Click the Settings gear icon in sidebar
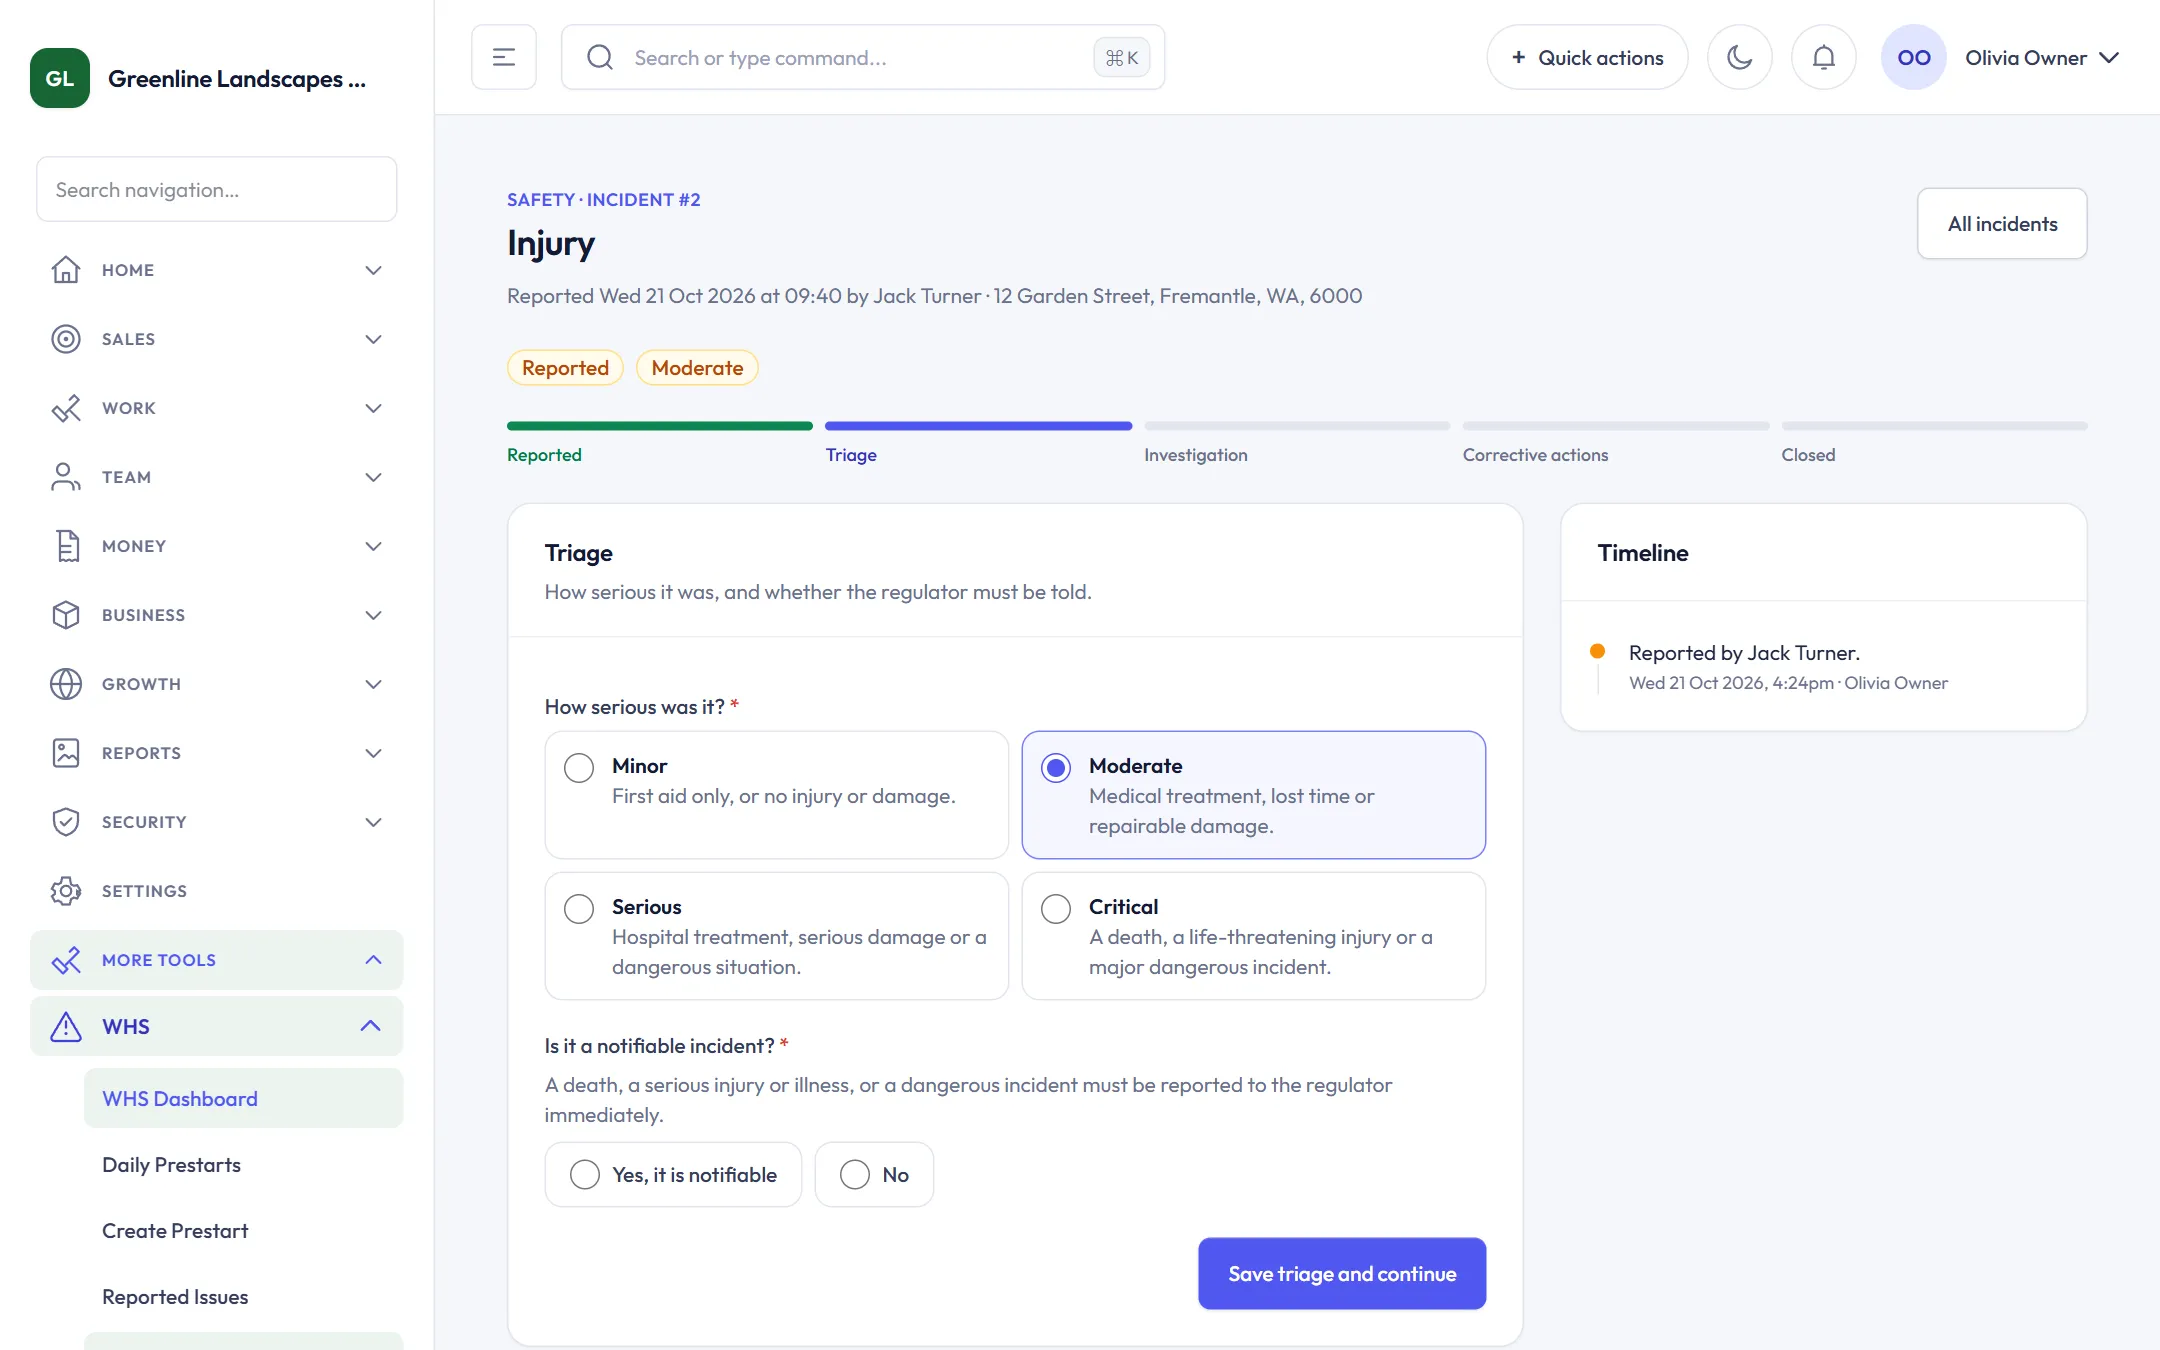This screenshot has height=1350, width=2160. (66, 891)
